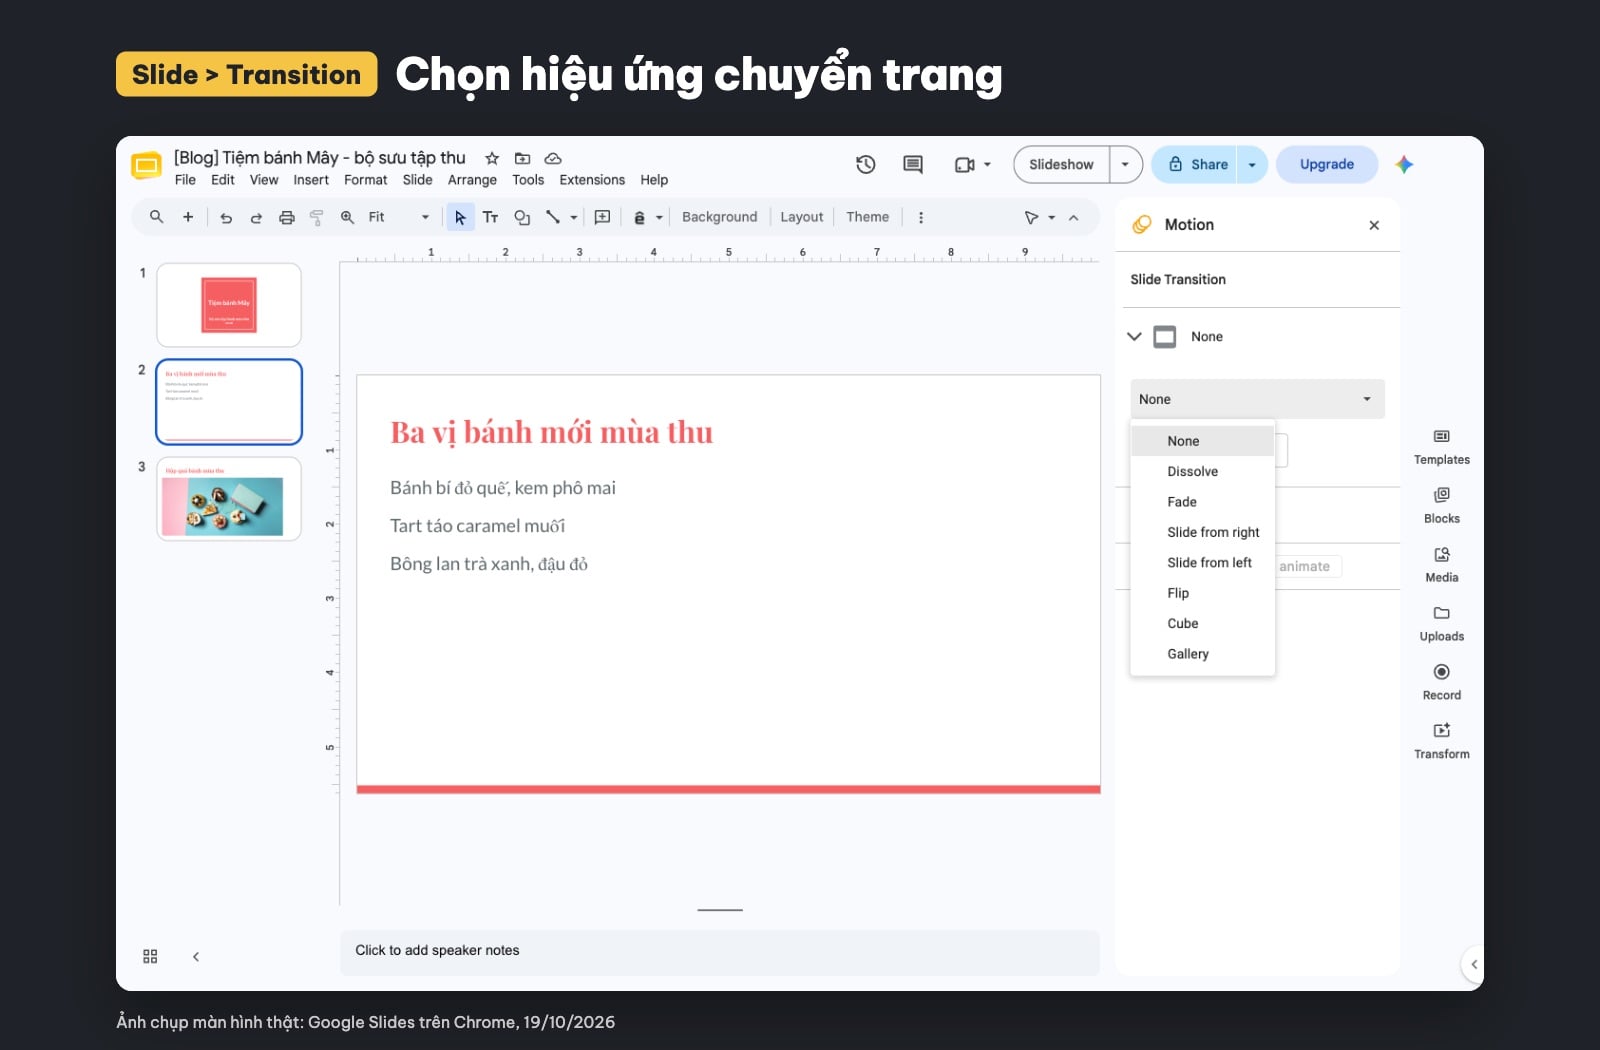Click the search menus magnifier icon
1600x1050 pixels.
point(156,217)
